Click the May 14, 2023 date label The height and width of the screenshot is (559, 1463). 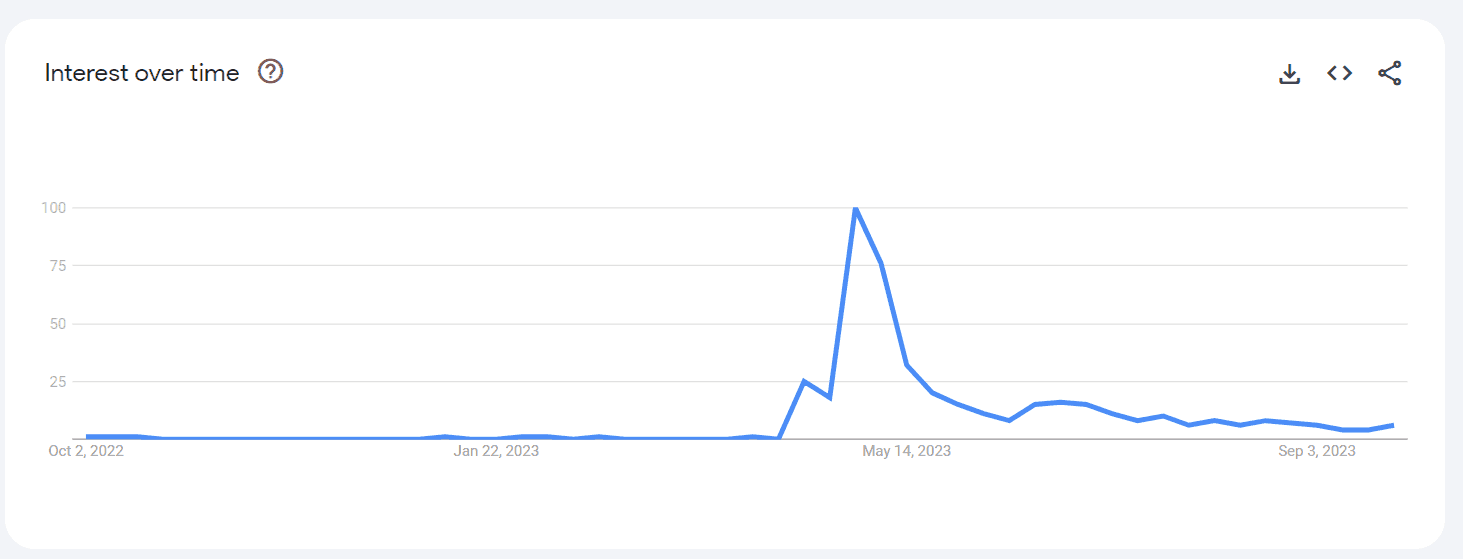[907, 451]
